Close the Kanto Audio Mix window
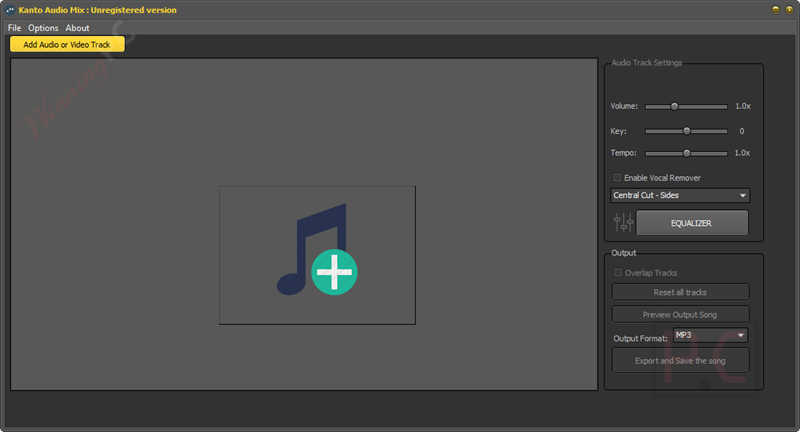 click(x=790, y=10)
